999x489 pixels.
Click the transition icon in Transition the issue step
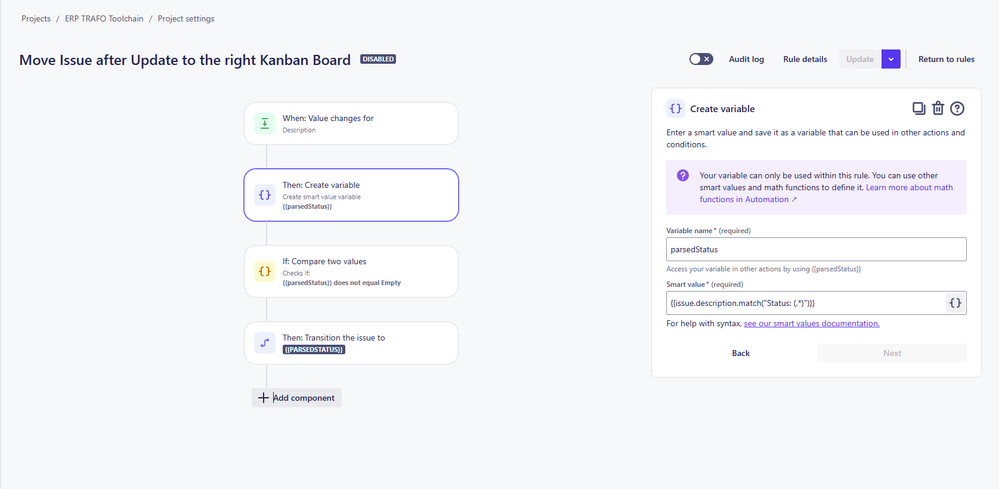264,343
